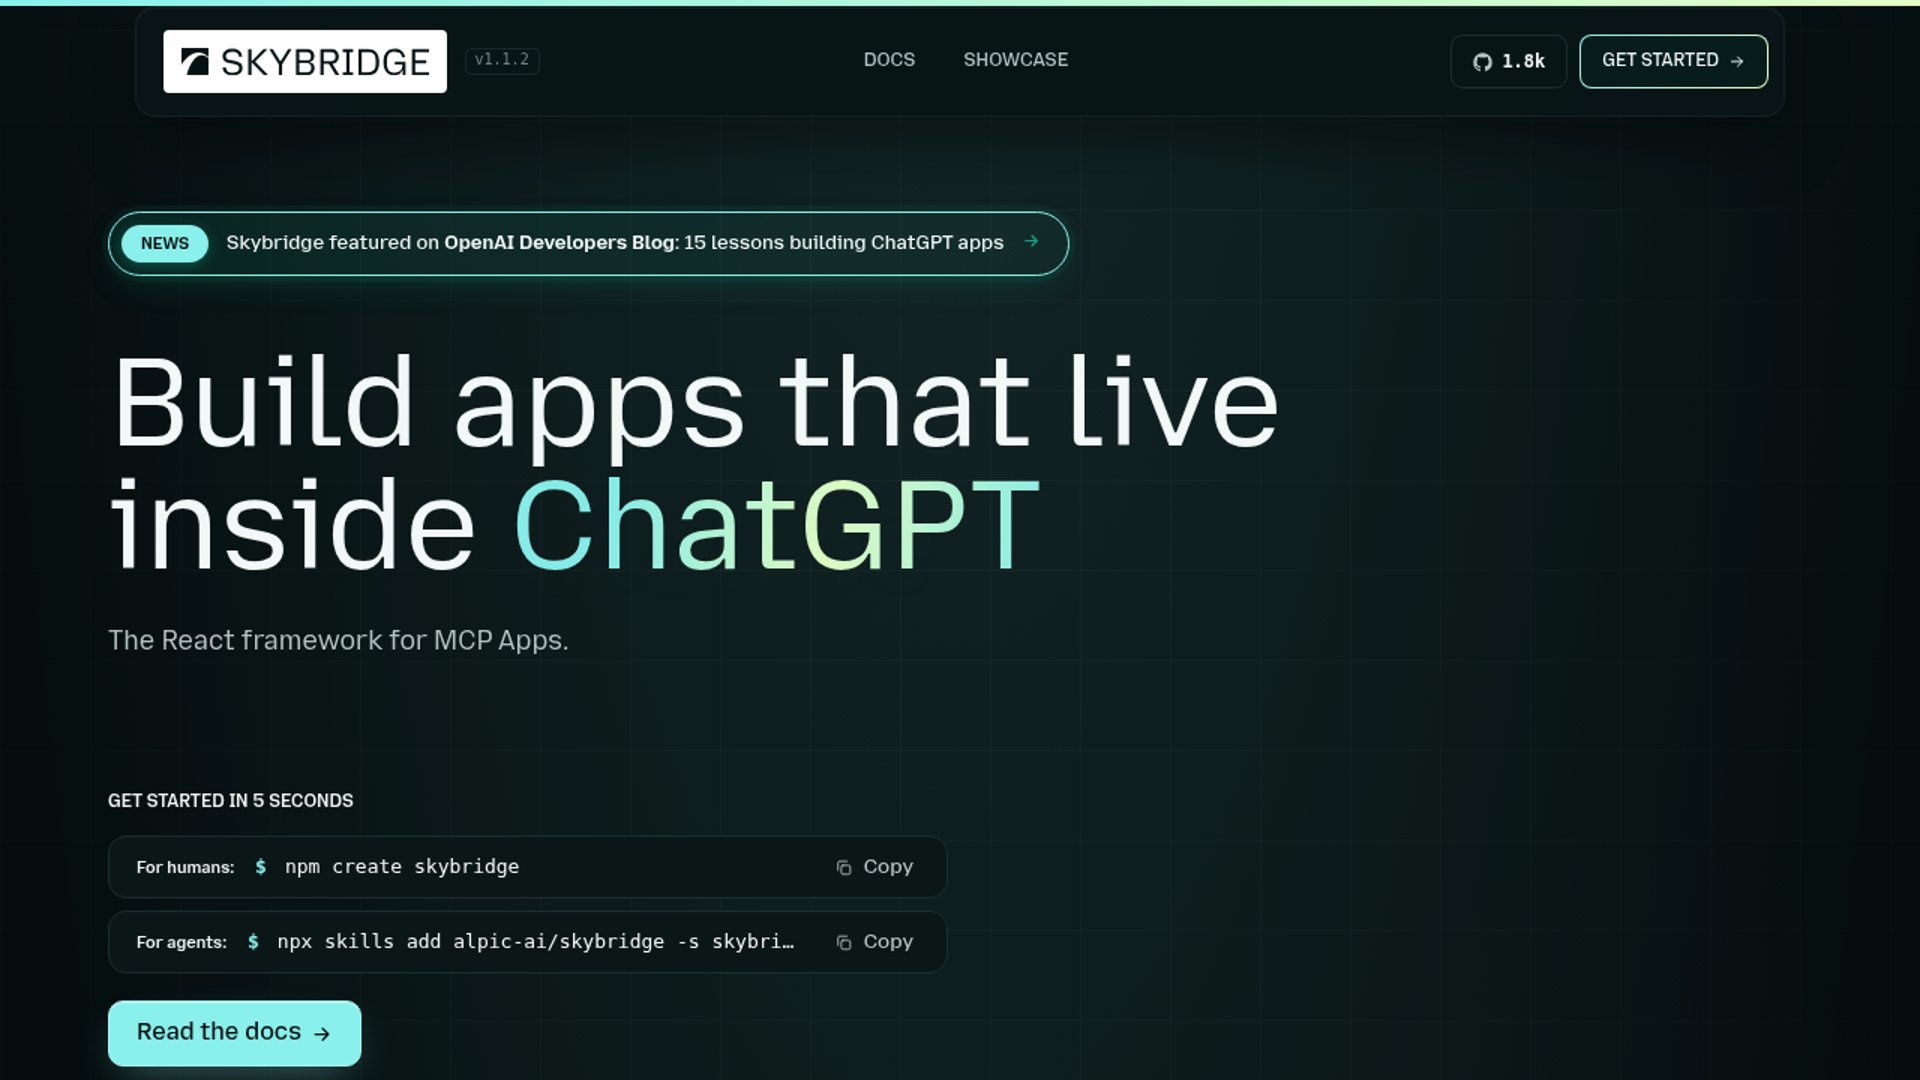
Task: Click the gradient 'ChatGPT' headline word
Action: pos(777,526)
